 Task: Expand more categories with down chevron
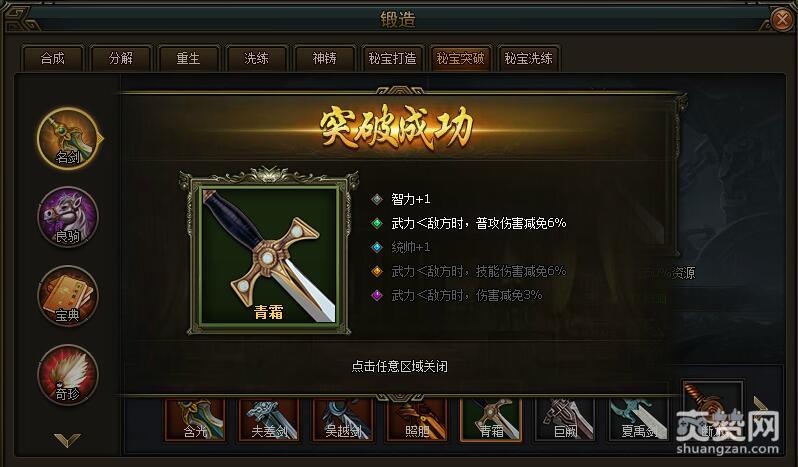pyautogui.click(x=67, y=440)
